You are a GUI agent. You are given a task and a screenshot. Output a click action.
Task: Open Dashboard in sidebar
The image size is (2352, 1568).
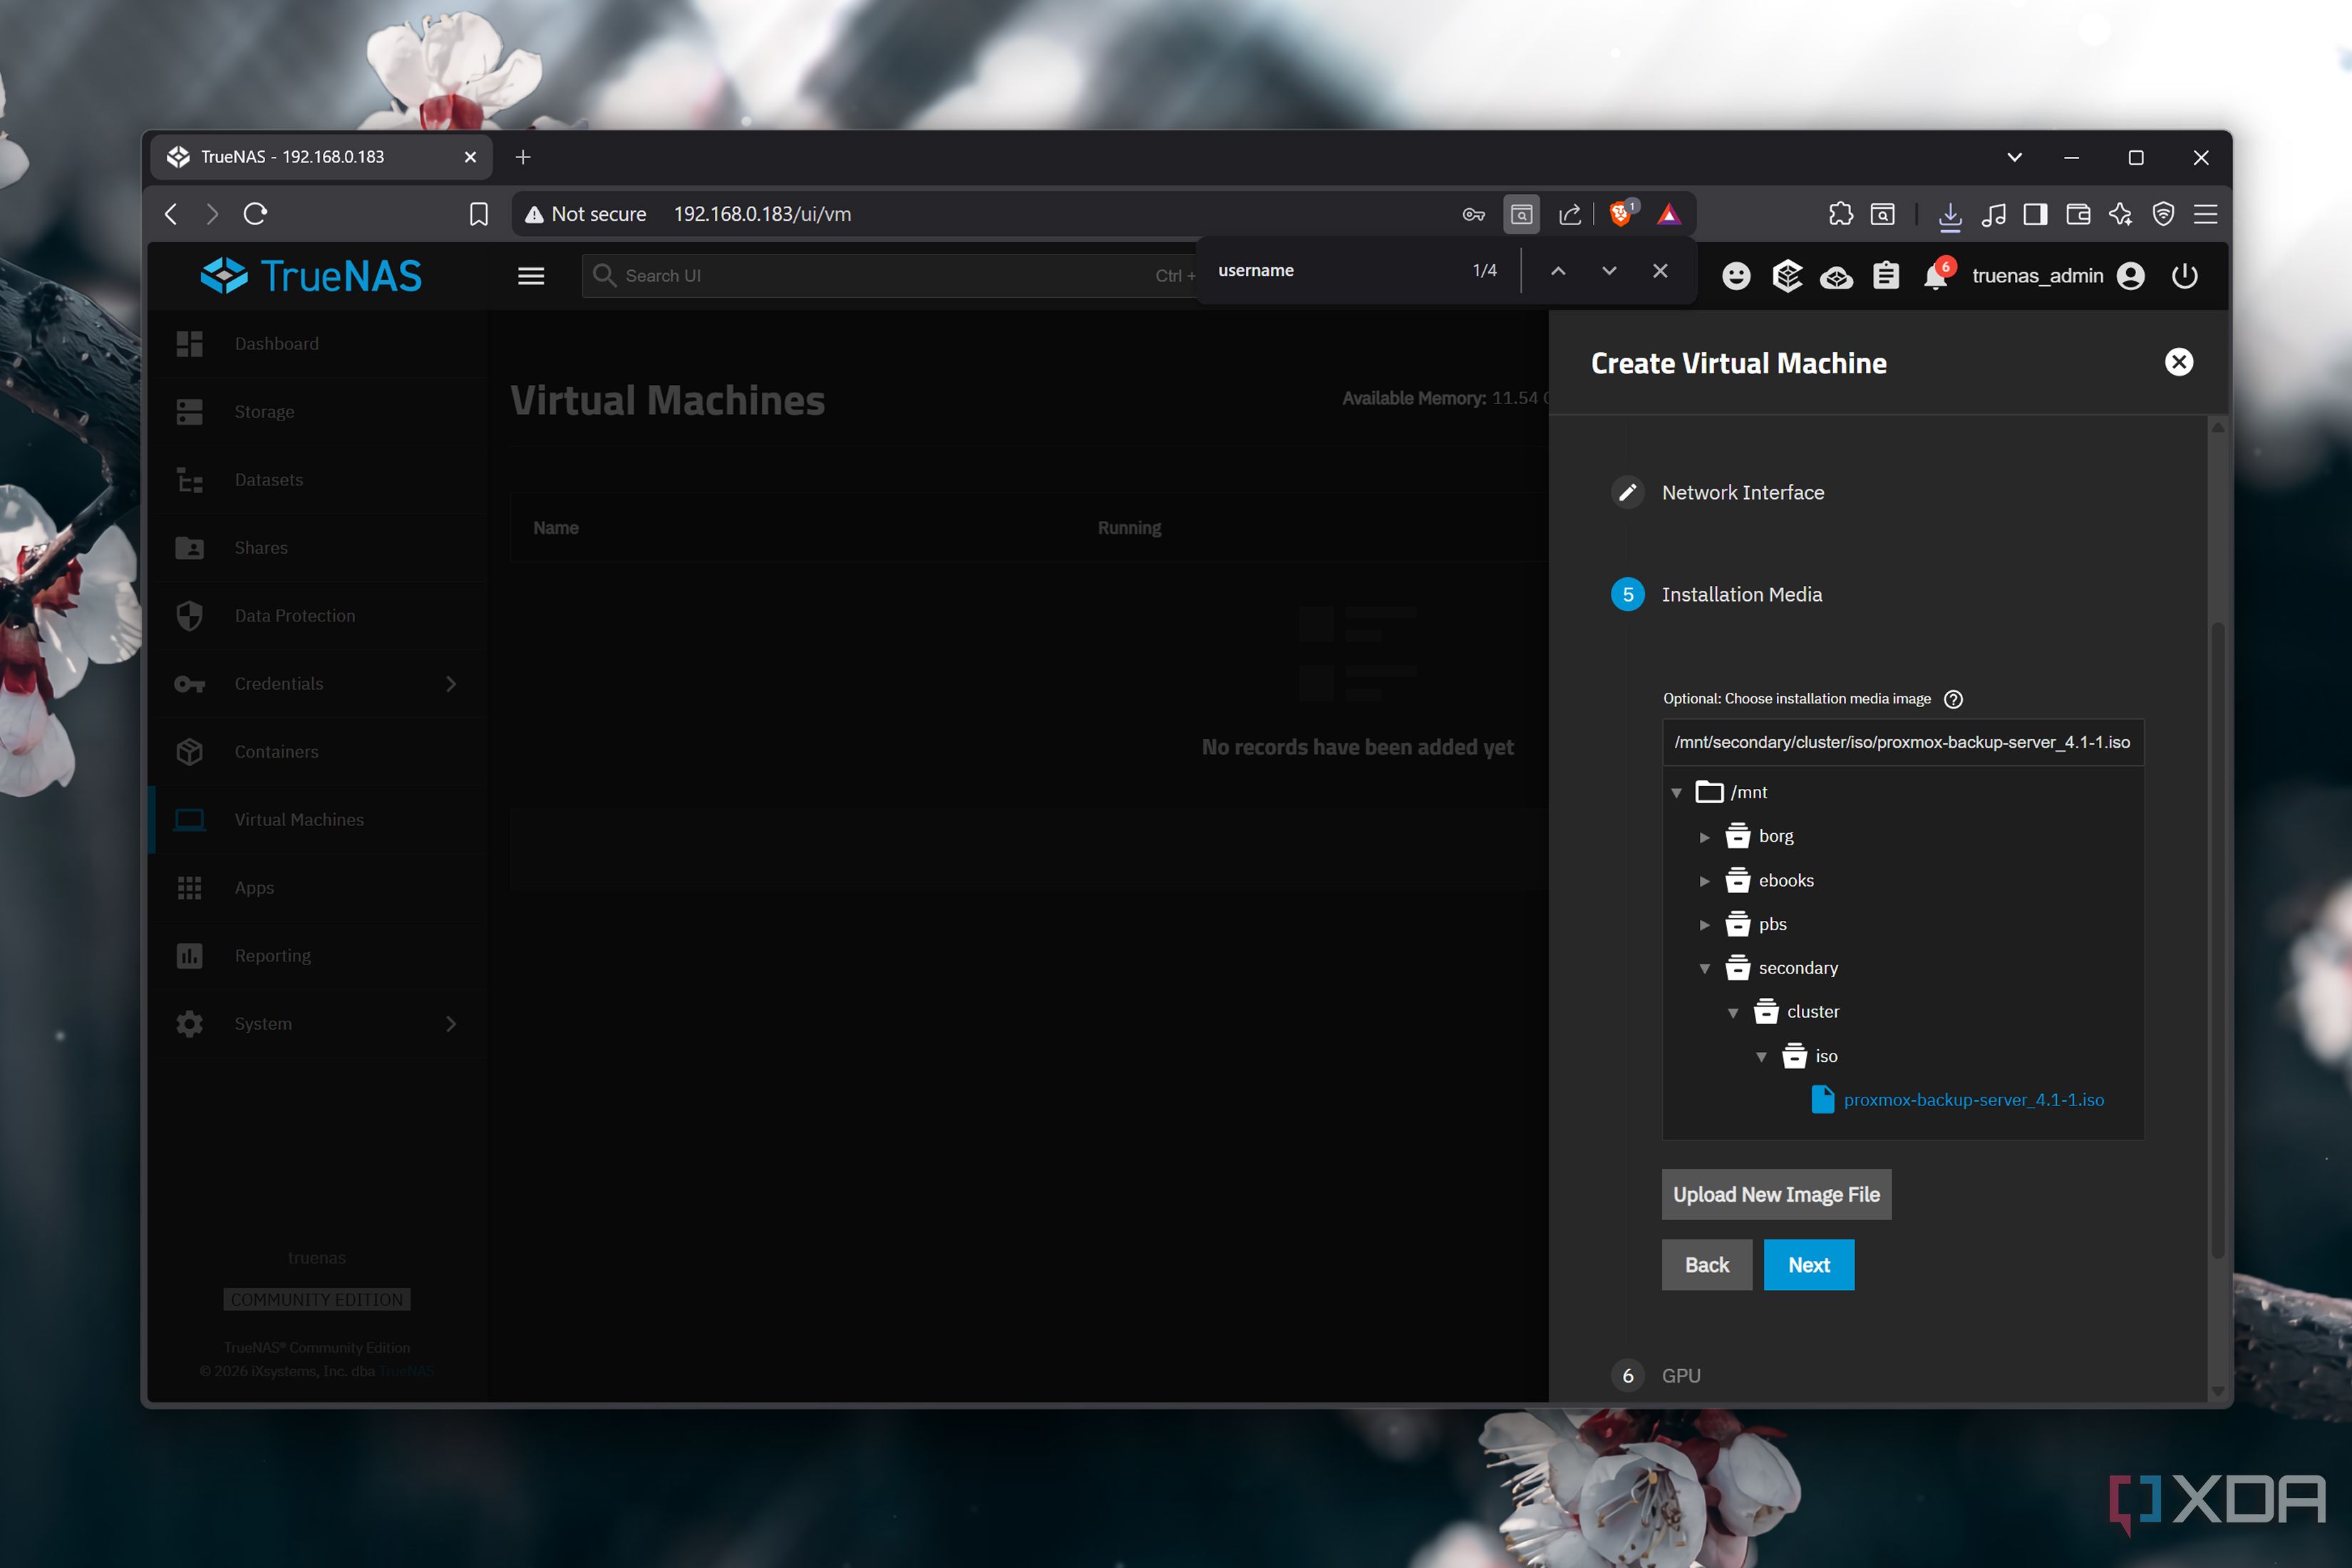coord(318,343)
